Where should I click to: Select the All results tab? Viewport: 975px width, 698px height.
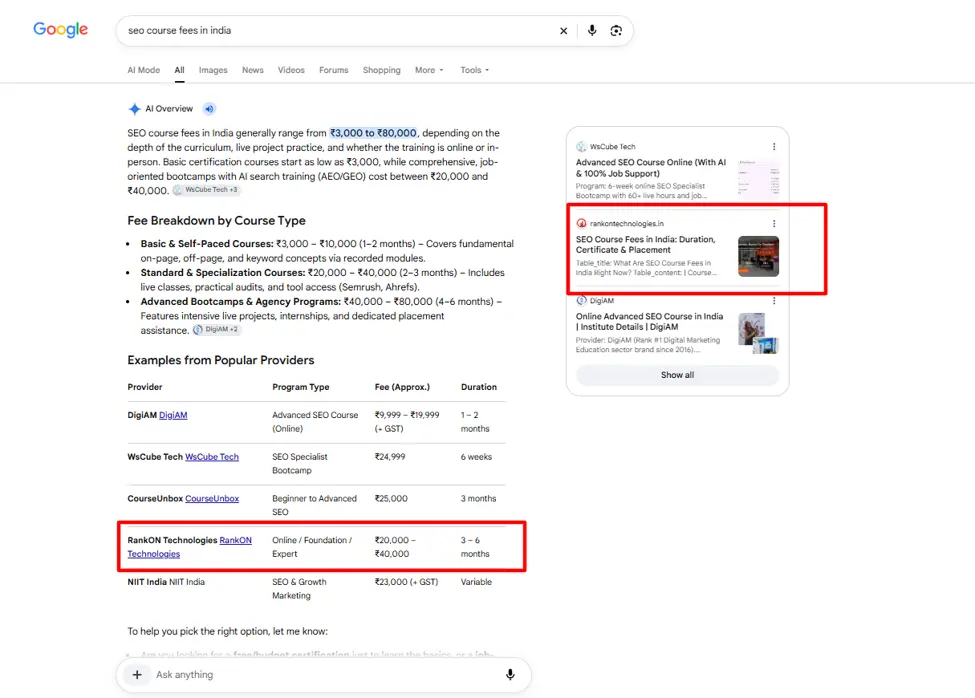pyautogui.click(x=180, y=70)
